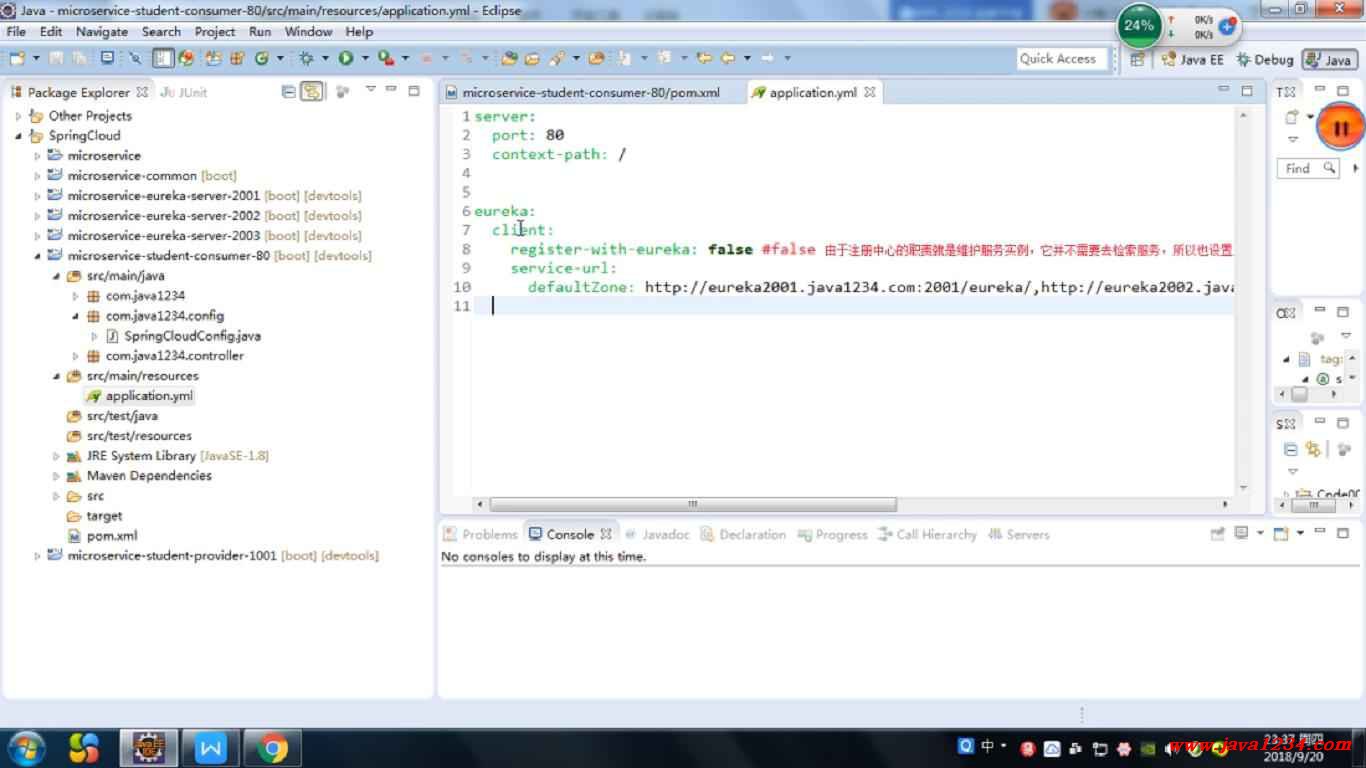Expand JRE System Library node
Image resolution: width=1366 pixels, height=768 pixels.
[57, 456]
